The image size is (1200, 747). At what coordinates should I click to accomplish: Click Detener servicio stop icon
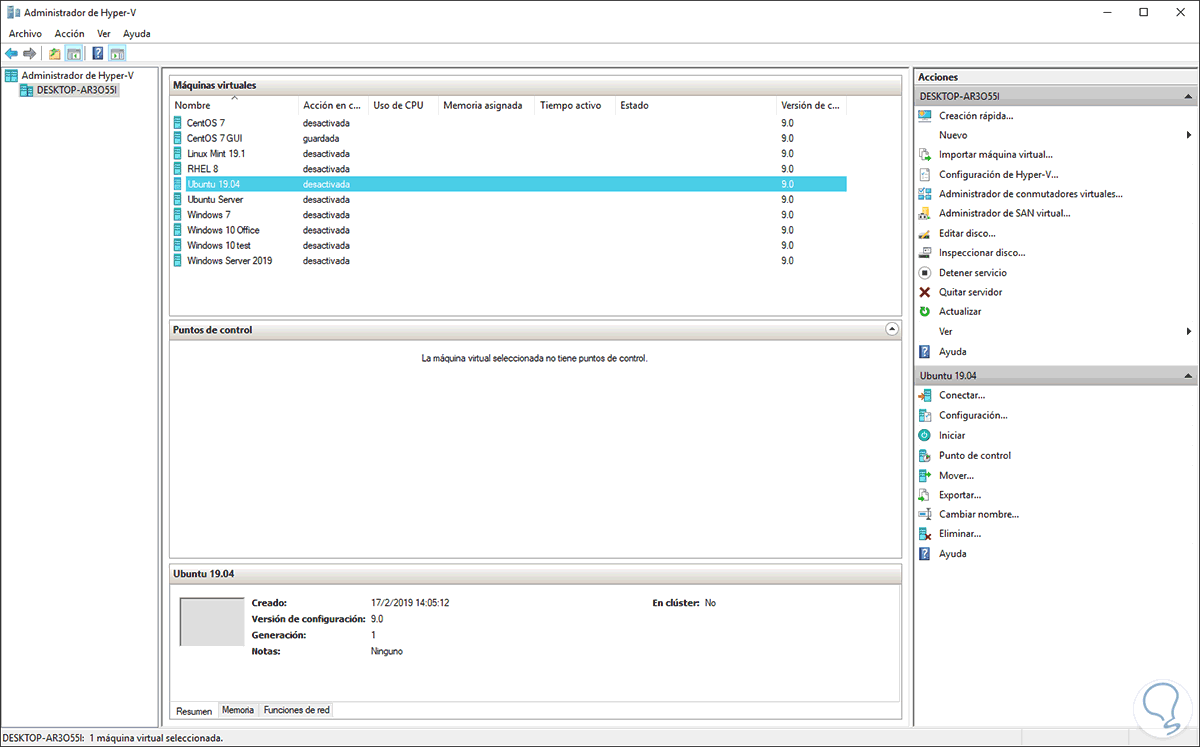pyautogui.click(x=925, y=272)
